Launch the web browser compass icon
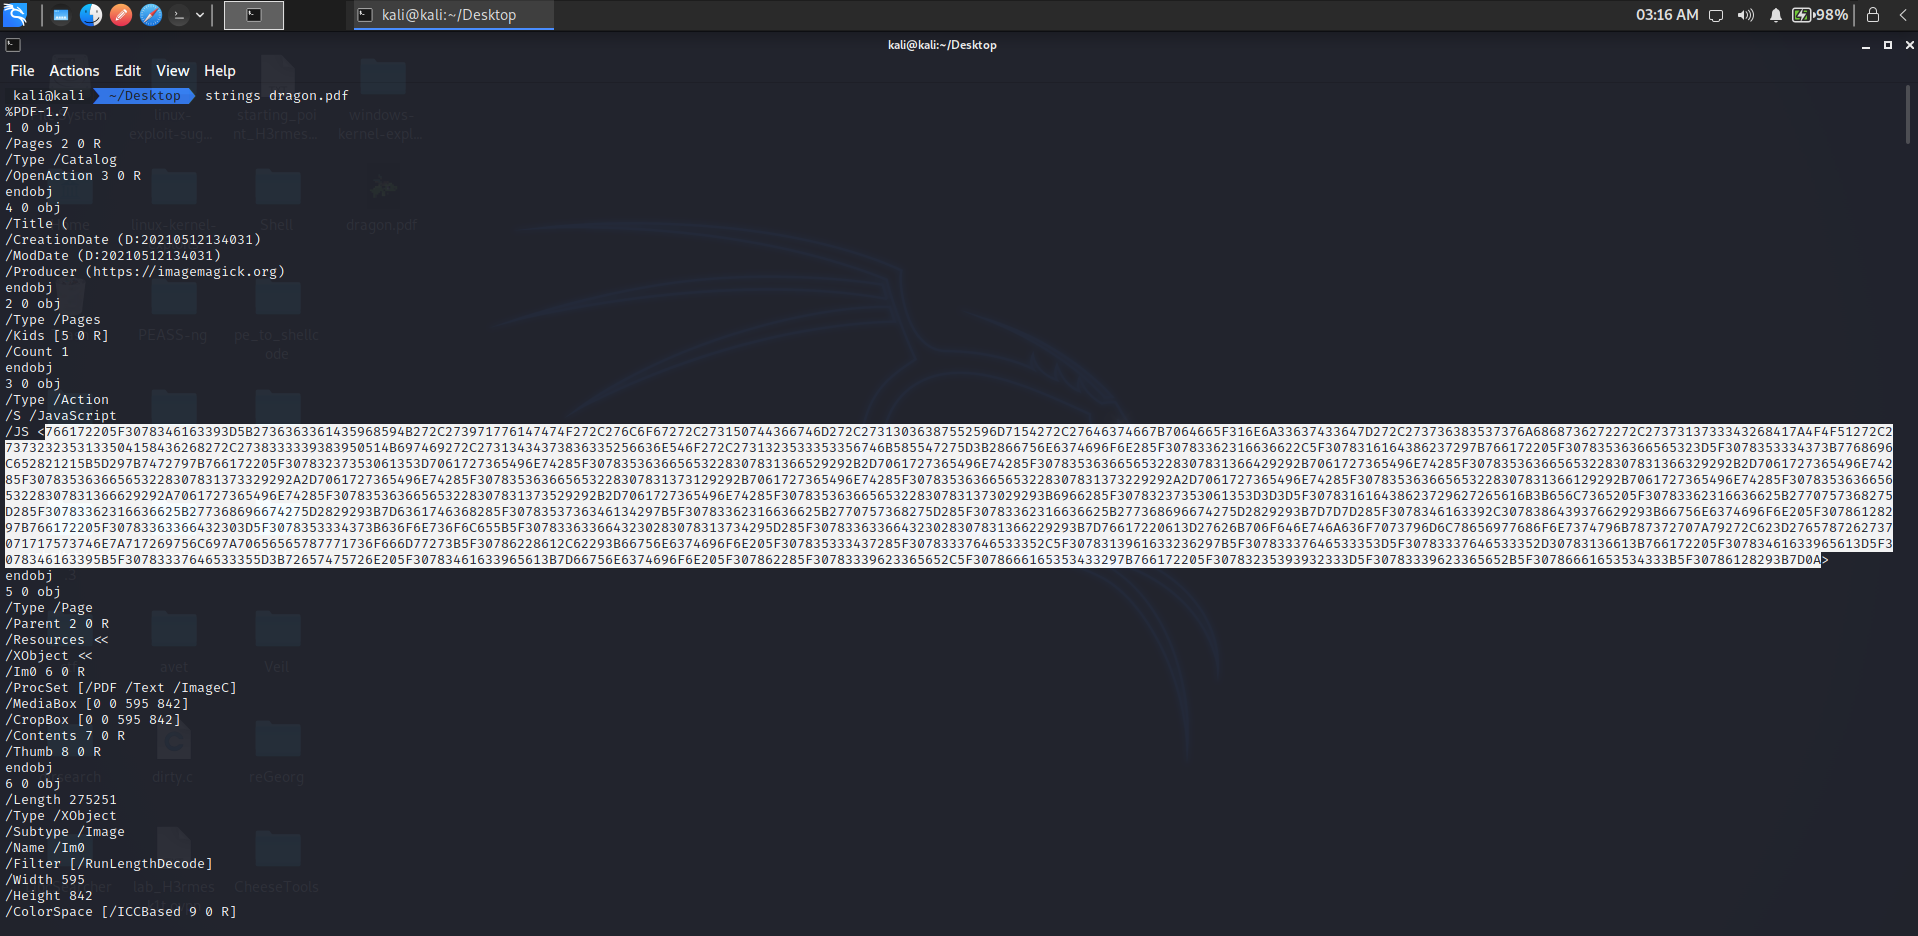Image resolution: width=1918 pixels, height=936 pixels. click(150, 14)
